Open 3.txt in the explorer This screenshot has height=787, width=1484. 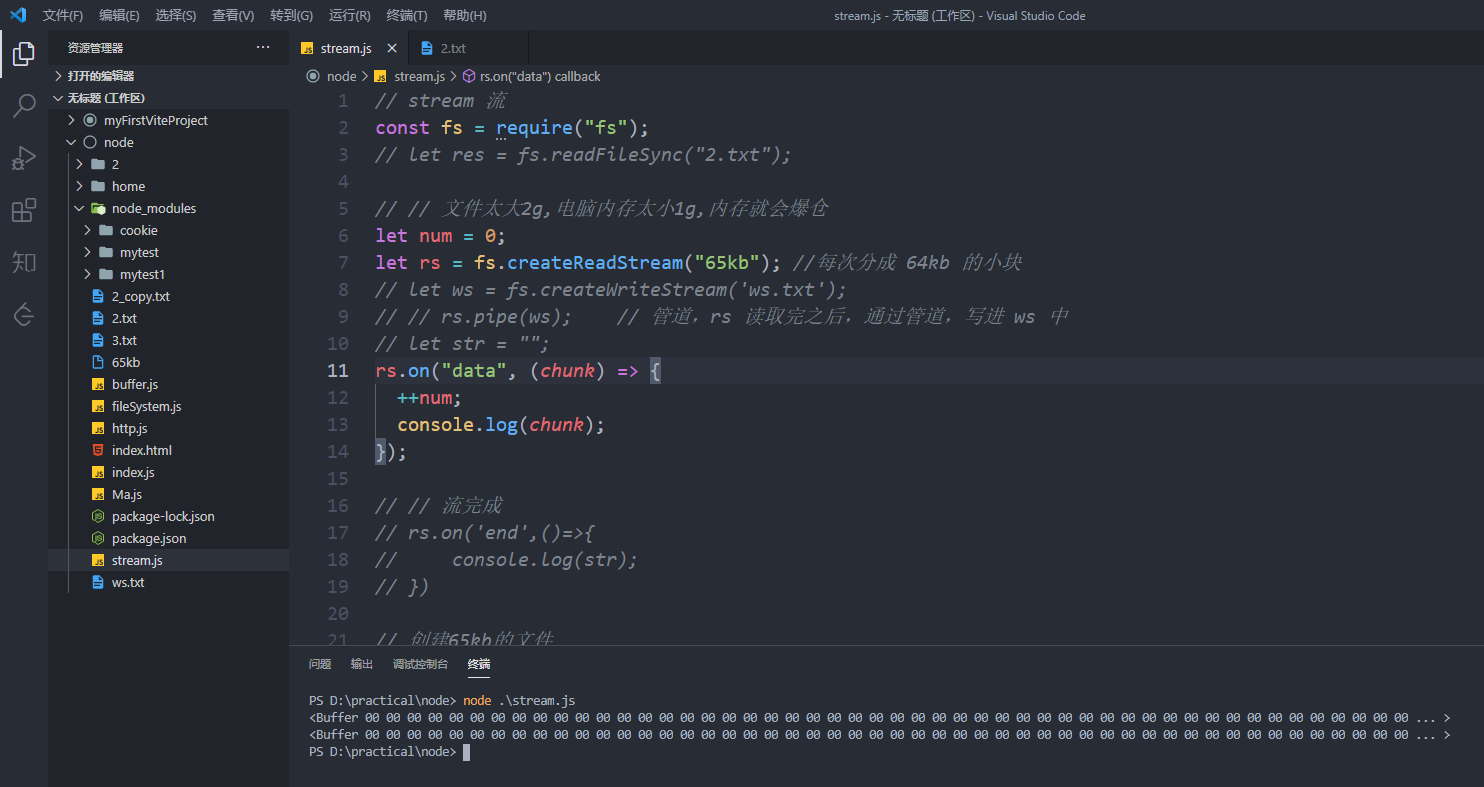coord(168,340)
